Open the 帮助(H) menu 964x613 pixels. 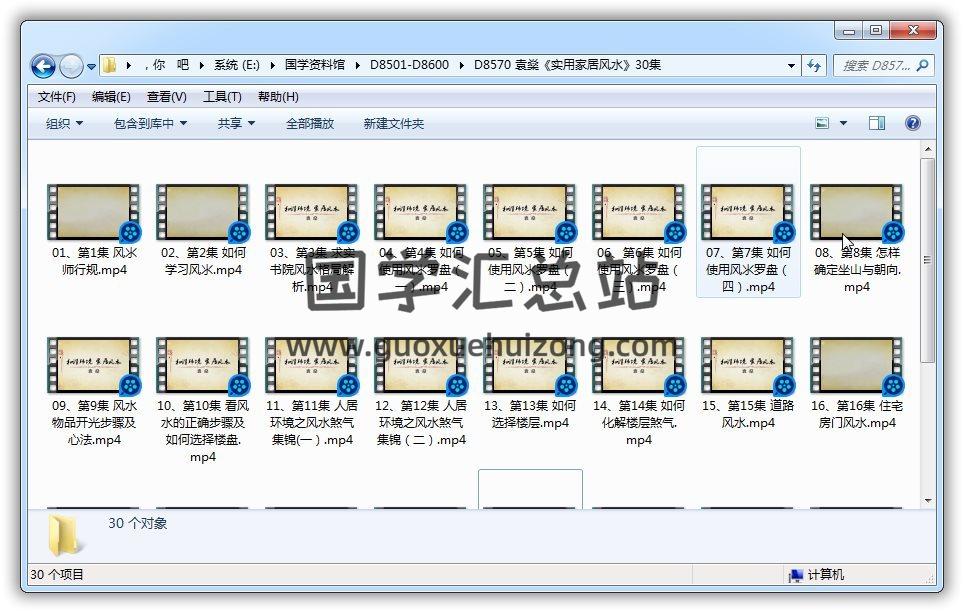click(278, 97)
